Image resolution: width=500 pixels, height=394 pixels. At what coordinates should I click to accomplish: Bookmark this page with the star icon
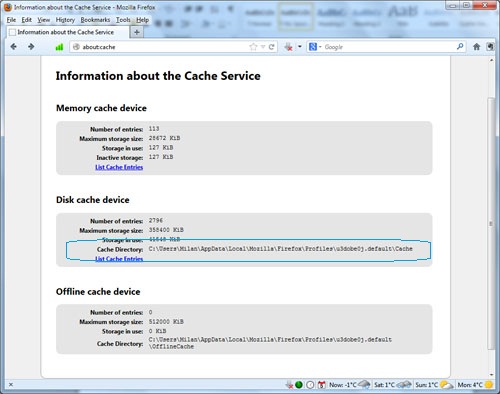[x=253, y=47]
